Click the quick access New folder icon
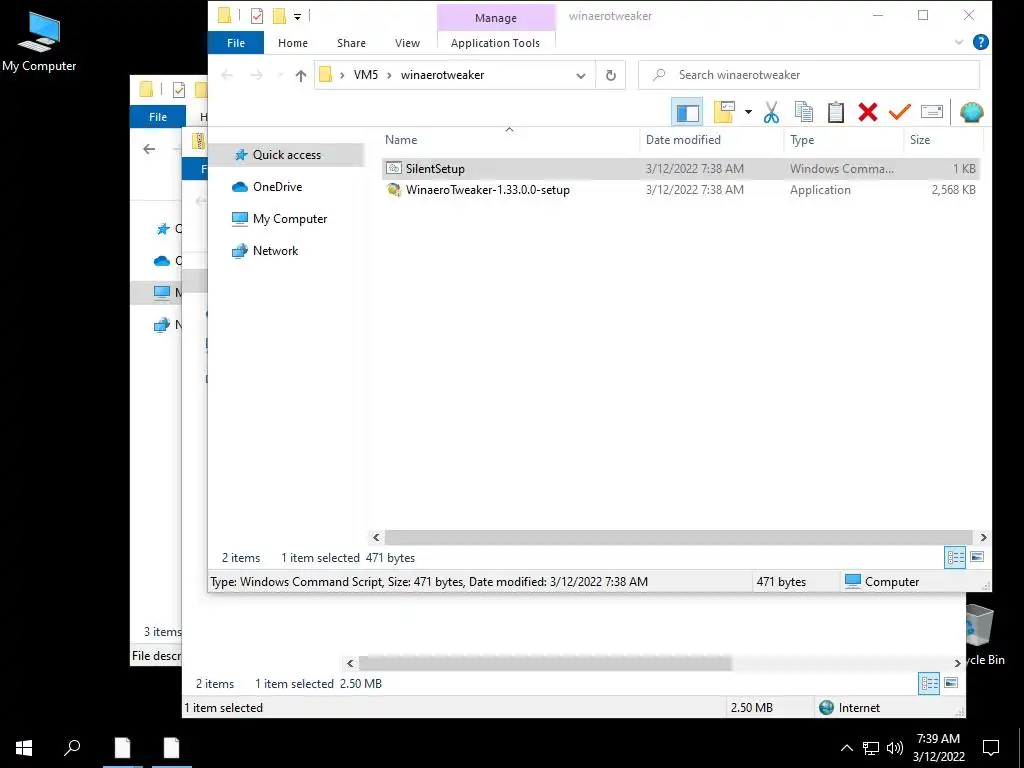The height and width of the screenshot is (768, 1024). tap(280, 16)
